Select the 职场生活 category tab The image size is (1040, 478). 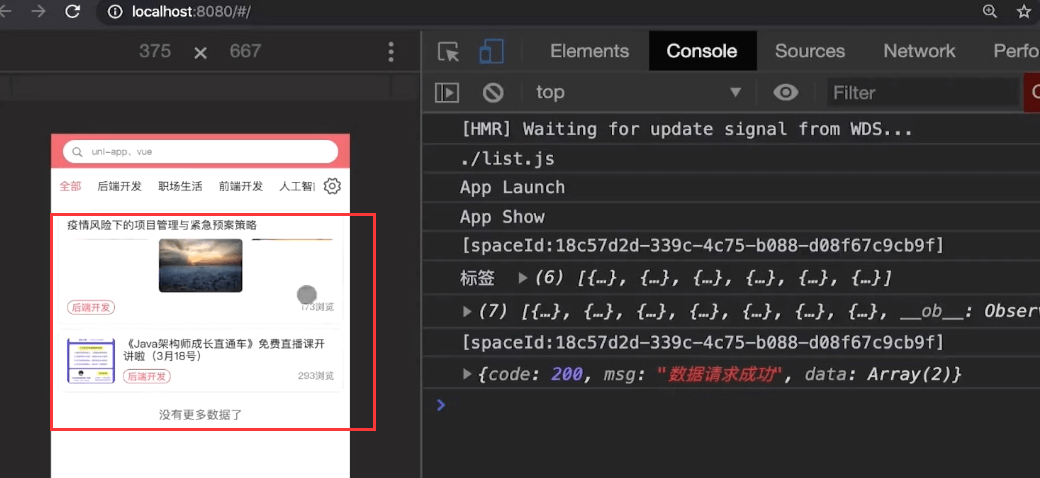(180, 186)
